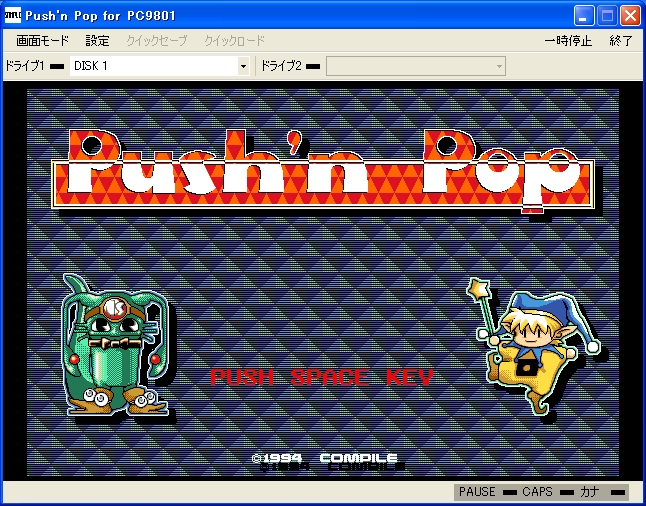Click the PUSH SPACE KEY prompt
Viewport: 646px width, 506px height.
(322, 377)
